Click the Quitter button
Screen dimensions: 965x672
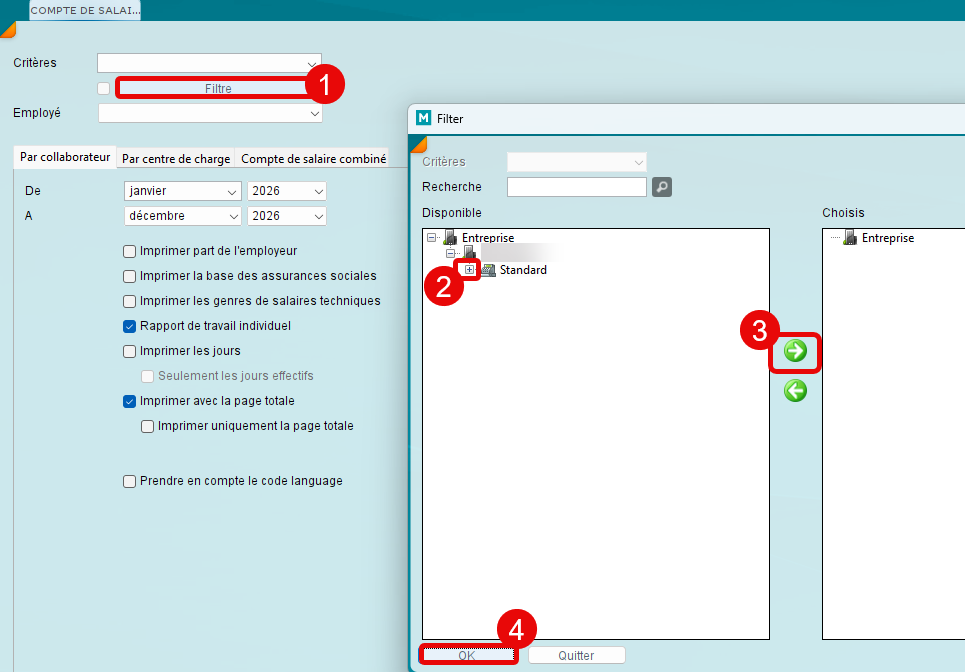pos(576,656)
